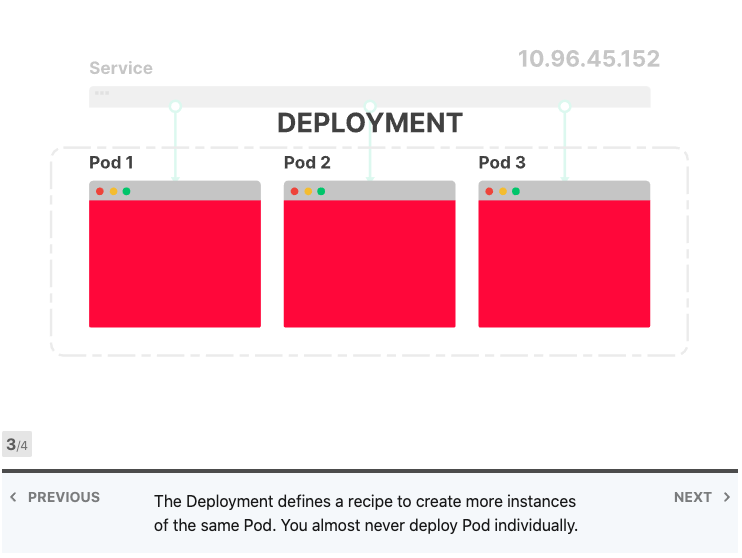Click the yellow dot in Pod 3 window
Viewport: 742px width, 558px height.
coord(503,191)
